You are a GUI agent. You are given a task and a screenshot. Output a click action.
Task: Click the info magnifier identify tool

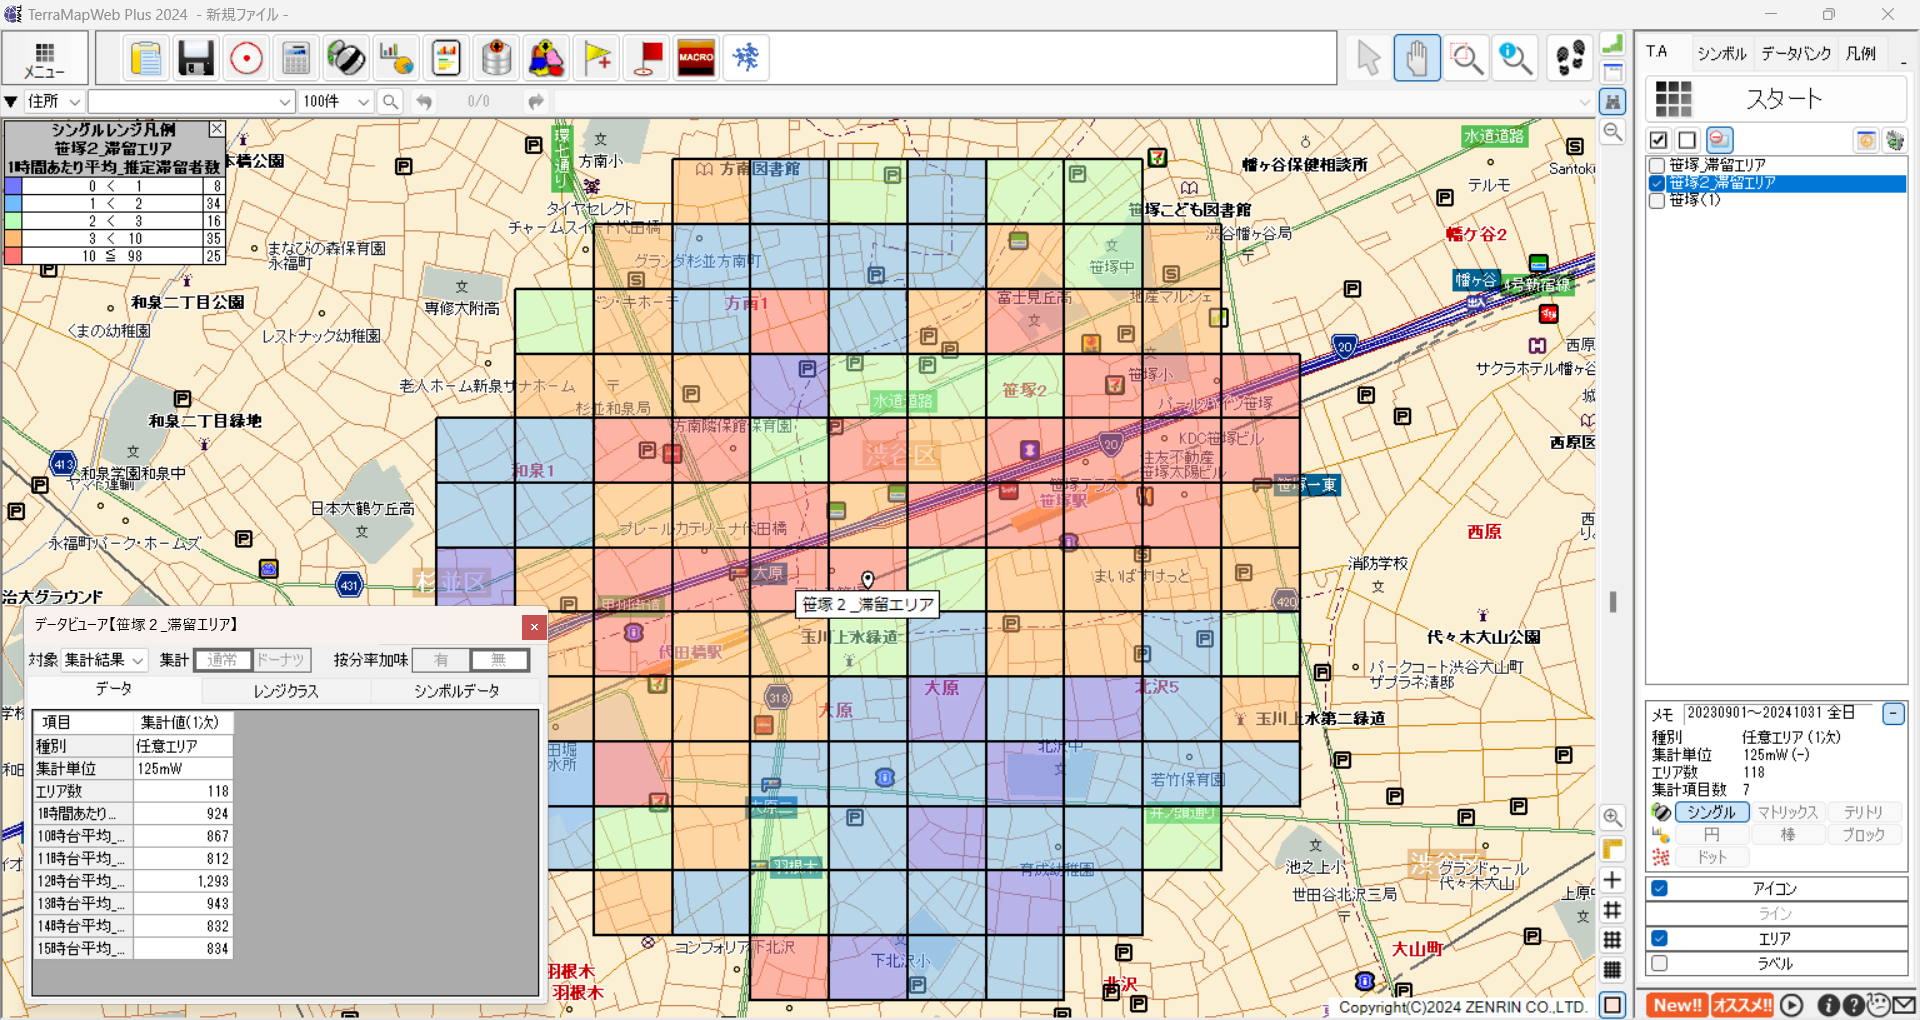coord(1516,58)
